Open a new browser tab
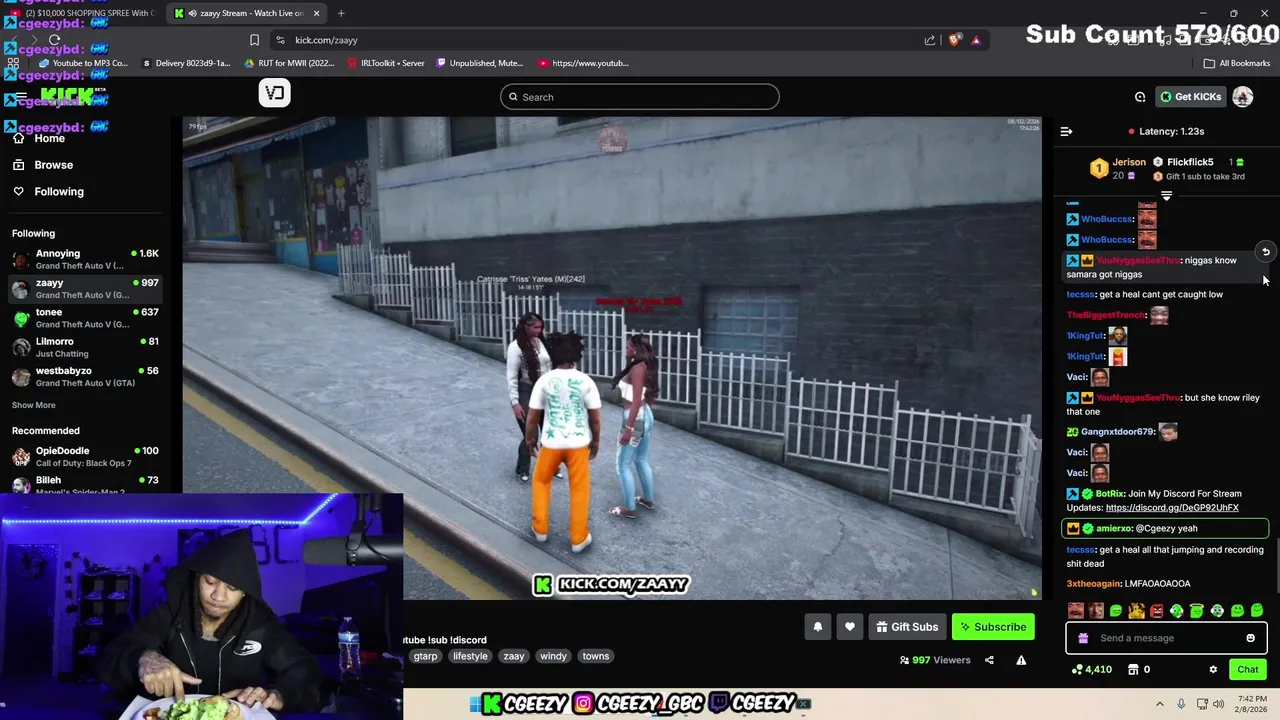1280x720 pixels. pyautogui.click(x=341, y=13)
